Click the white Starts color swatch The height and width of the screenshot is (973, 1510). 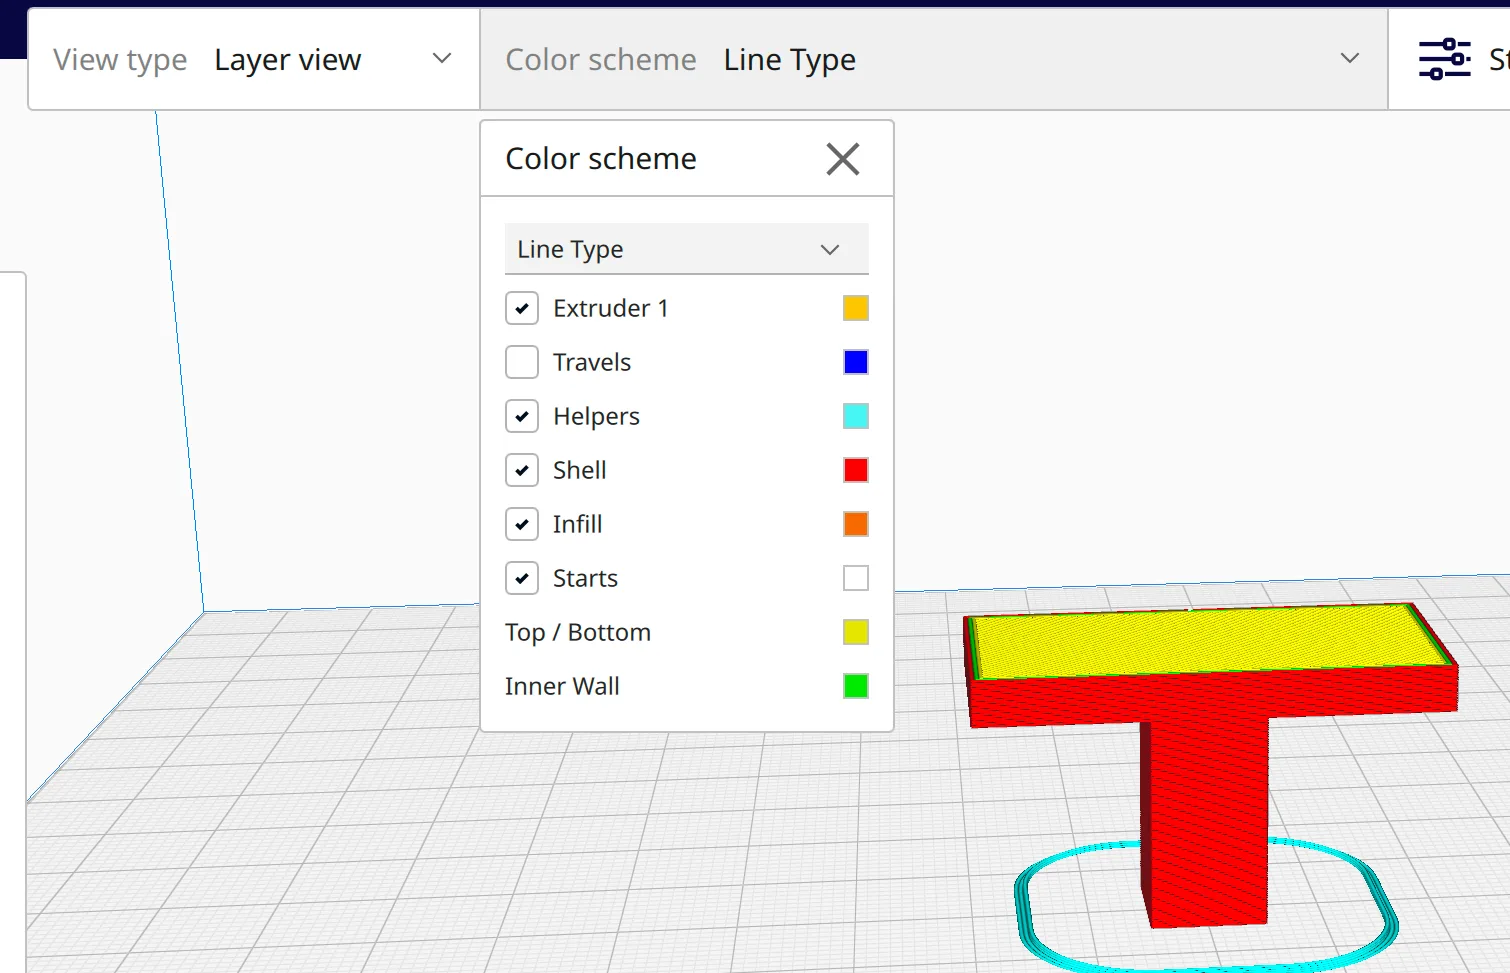[856, 578]
